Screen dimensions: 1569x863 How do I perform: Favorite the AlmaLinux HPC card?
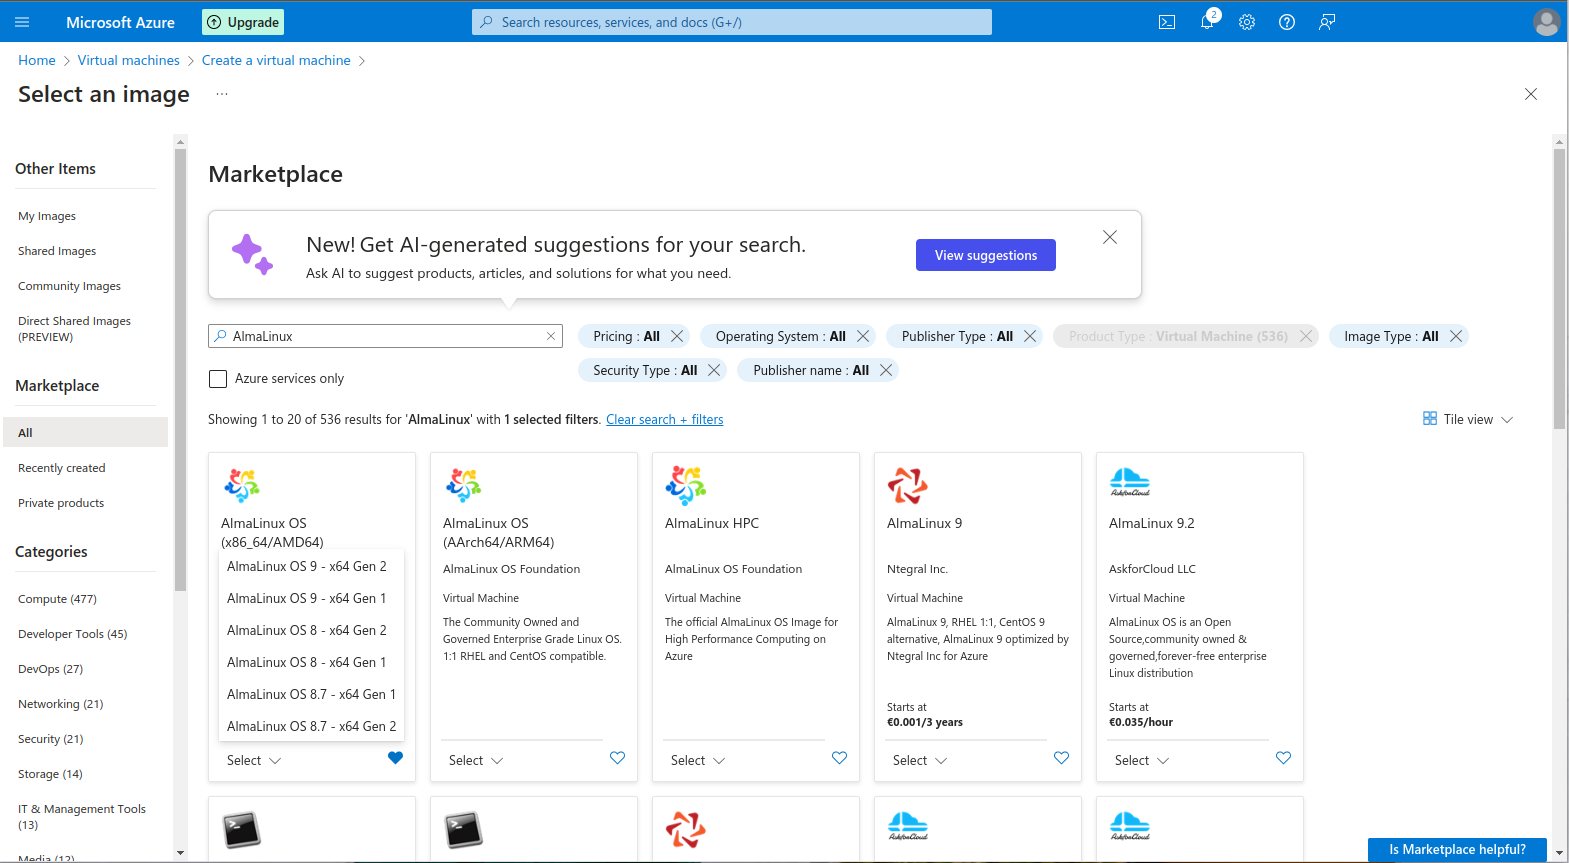[840, 758]
